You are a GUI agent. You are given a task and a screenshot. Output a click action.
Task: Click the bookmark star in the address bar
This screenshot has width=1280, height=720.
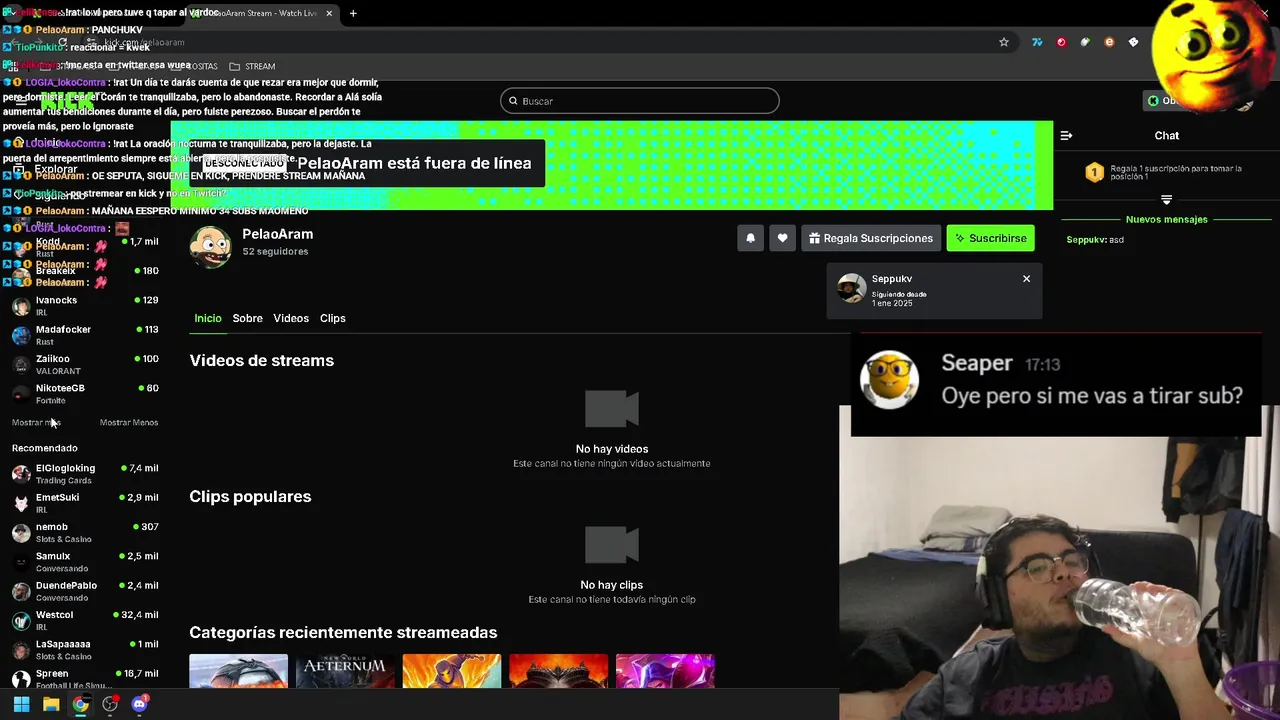pyautogui.click(x=1004, y=42)
